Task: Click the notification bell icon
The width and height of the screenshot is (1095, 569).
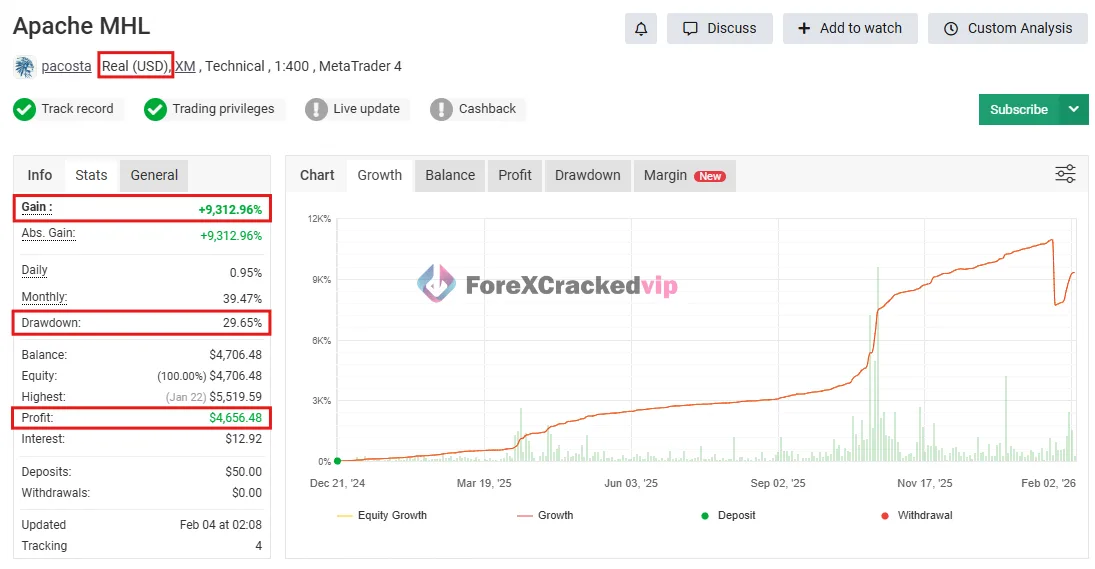Action: pyautogui.click(x=641, y=28)
